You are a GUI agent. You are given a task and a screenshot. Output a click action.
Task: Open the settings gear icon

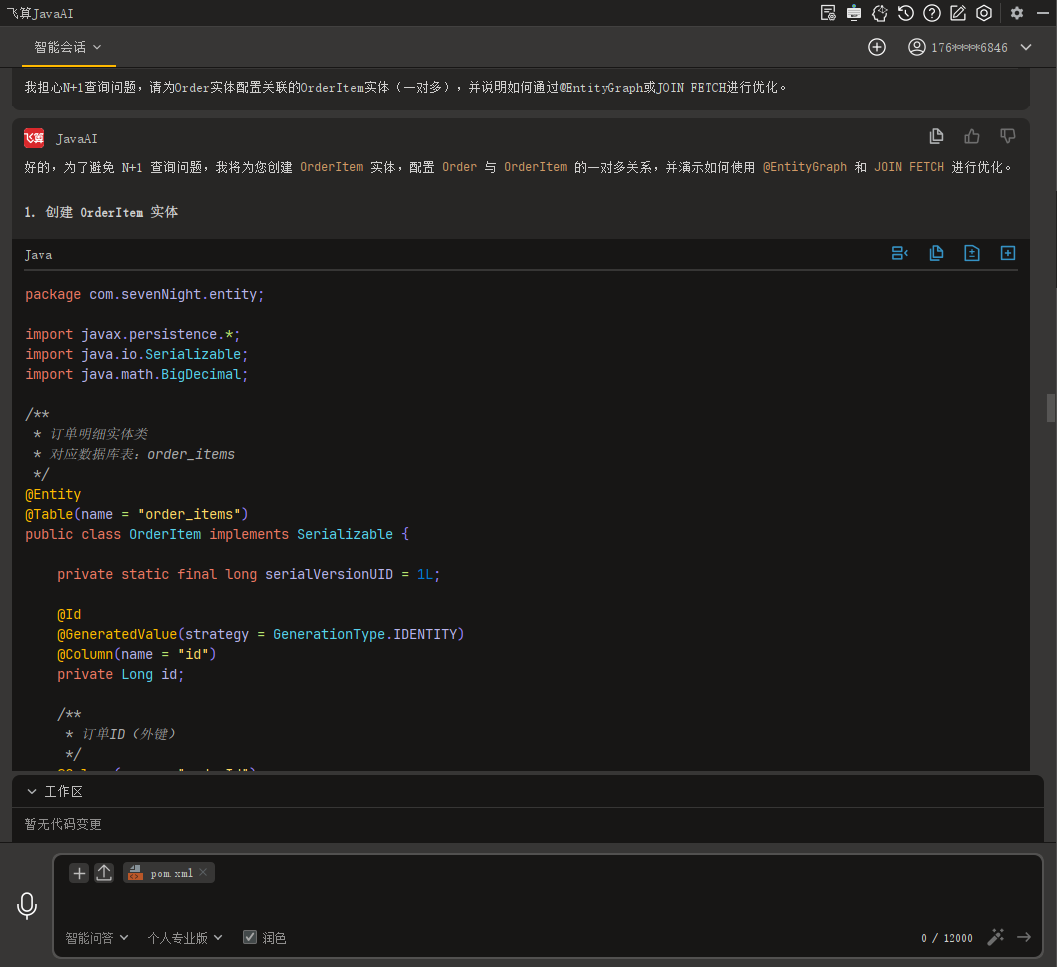click(x=1017, y=13)
